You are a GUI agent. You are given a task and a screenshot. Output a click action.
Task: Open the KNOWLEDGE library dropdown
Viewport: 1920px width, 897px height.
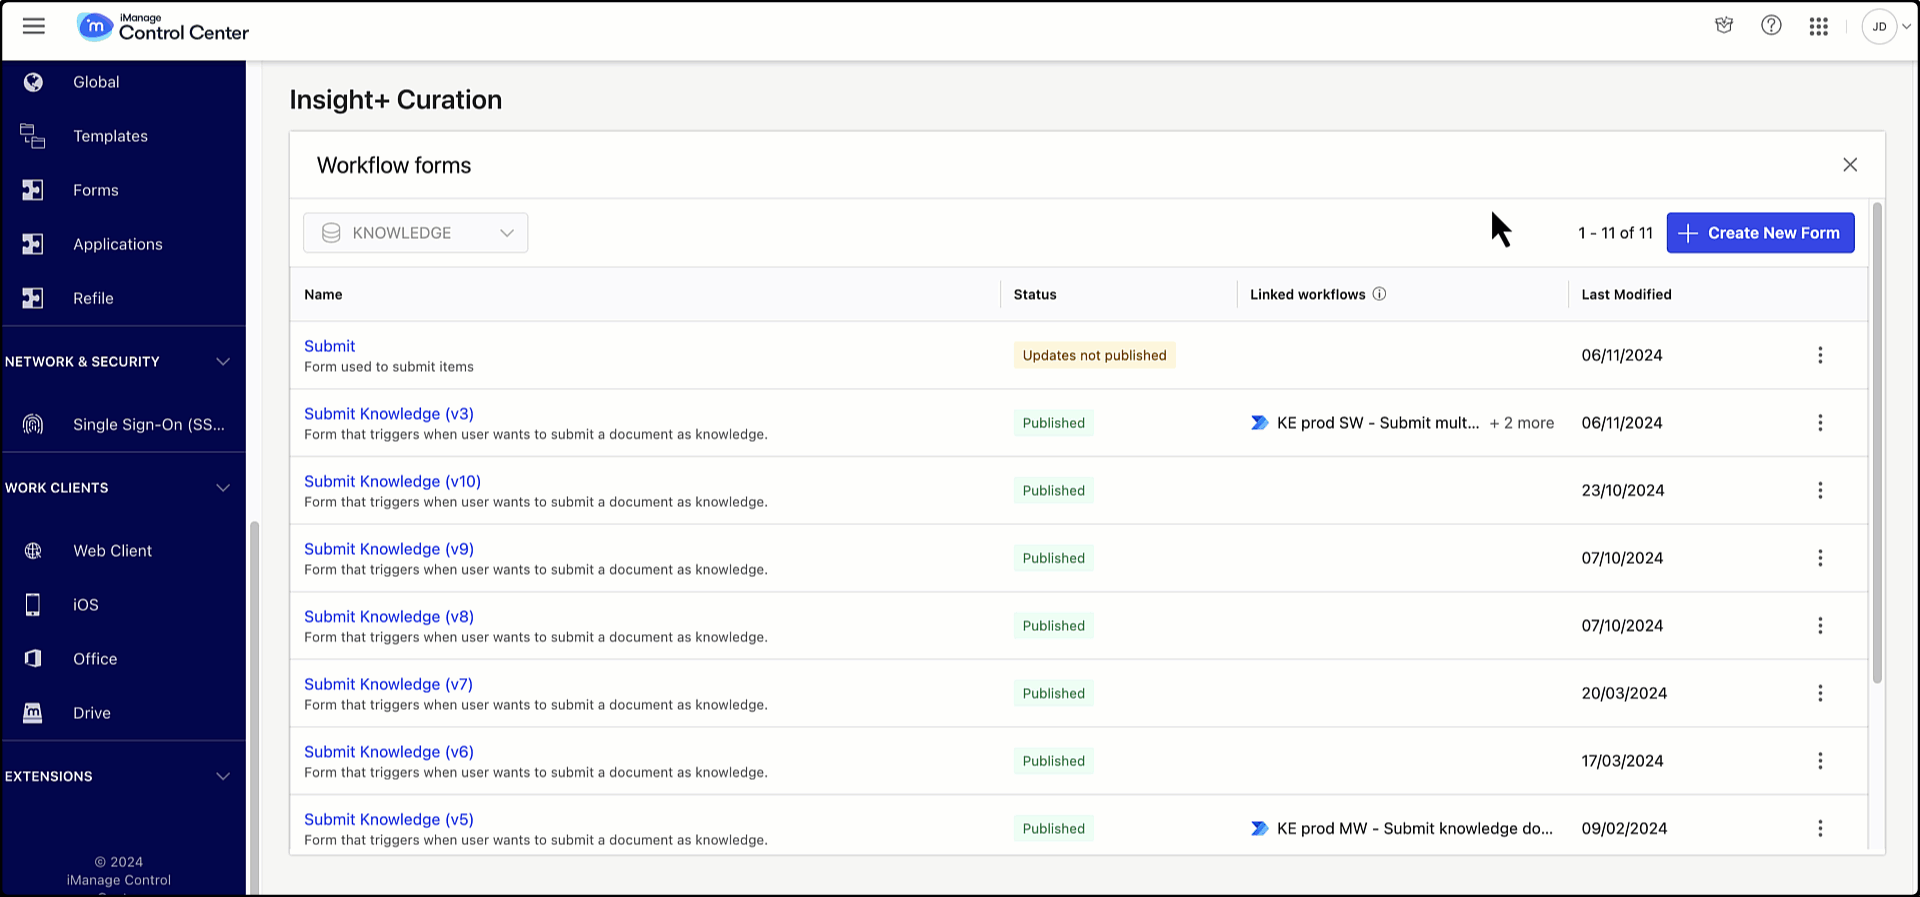coord(415,233)
